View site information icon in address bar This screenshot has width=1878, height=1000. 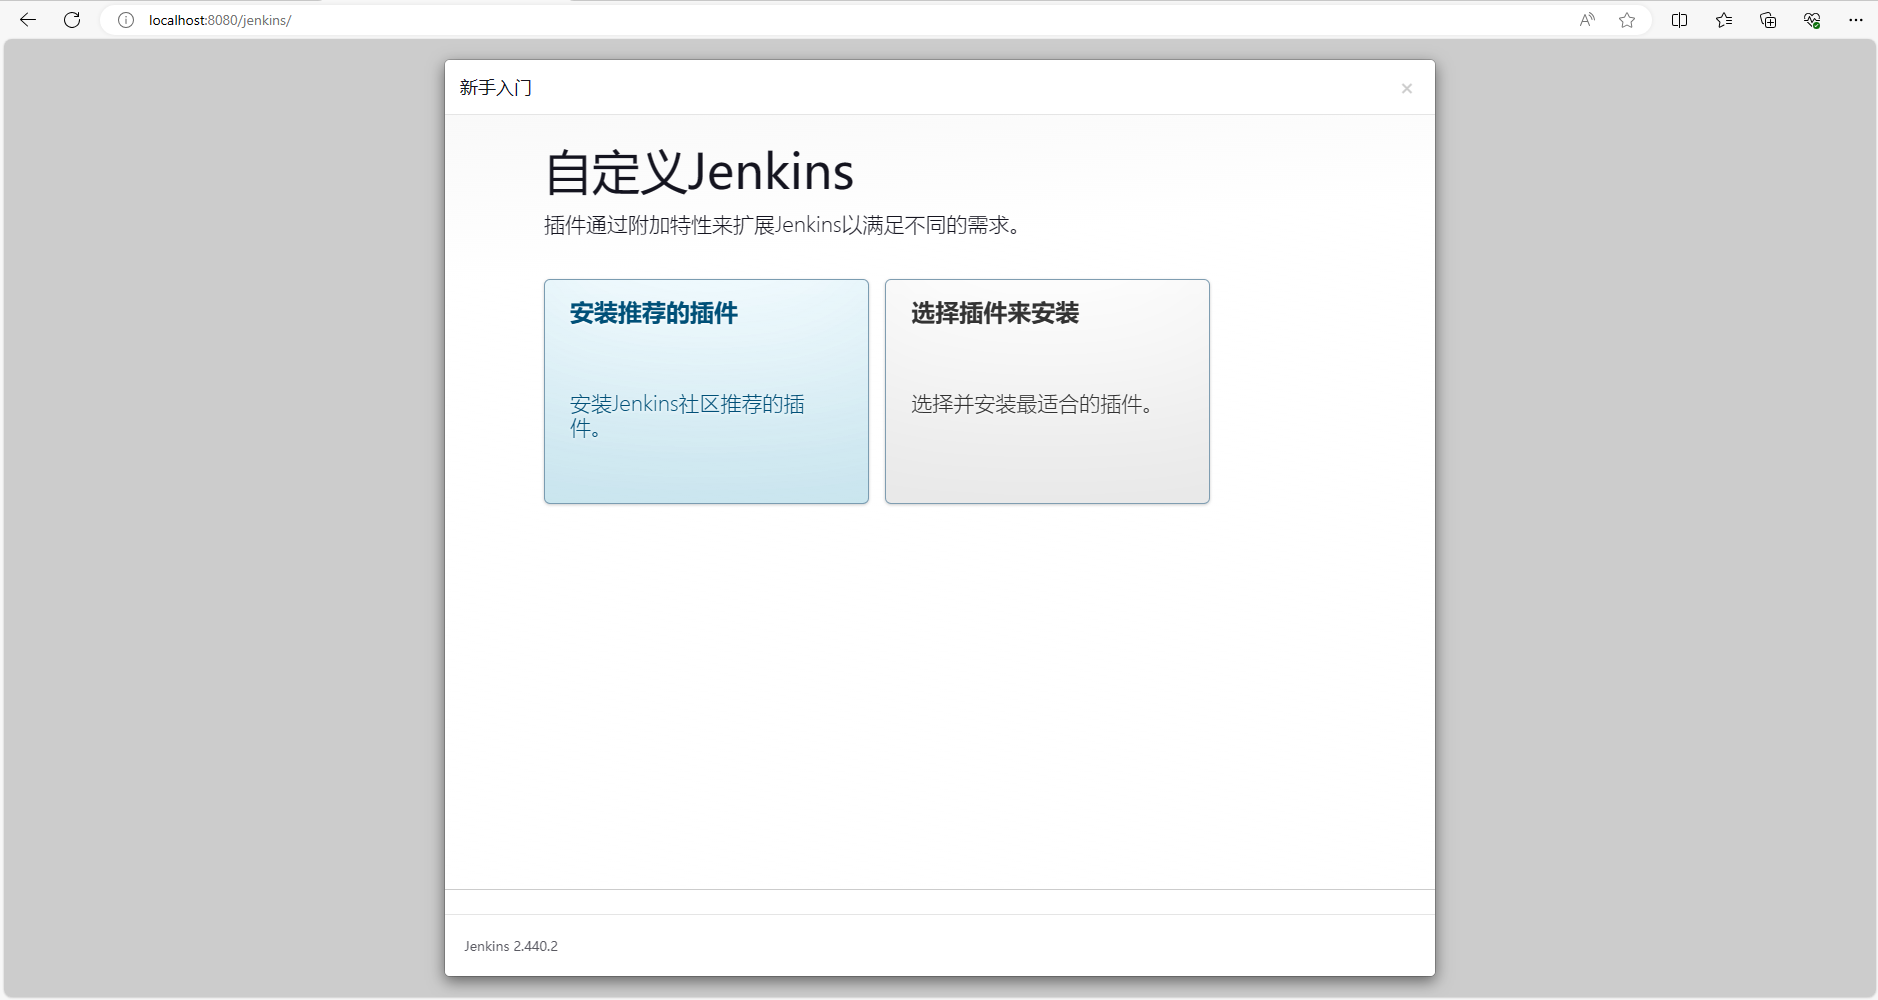coord(126,20)
